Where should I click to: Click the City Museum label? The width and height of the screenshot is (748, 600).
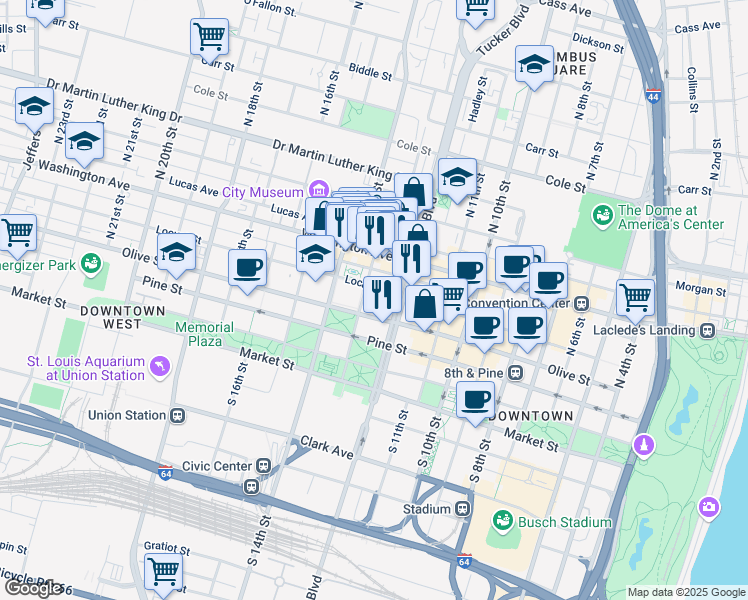point(263,192)
